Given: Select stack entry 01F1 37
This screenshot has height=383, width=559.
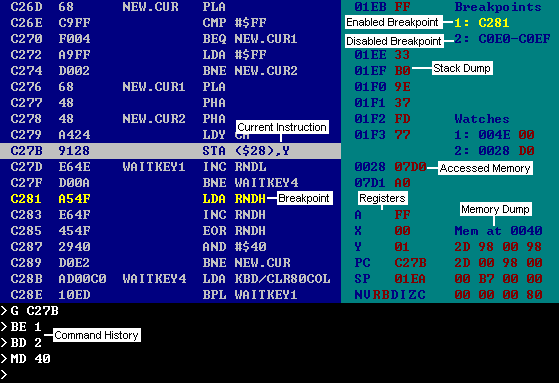Looking at the screenshot, I should [382, 103].
